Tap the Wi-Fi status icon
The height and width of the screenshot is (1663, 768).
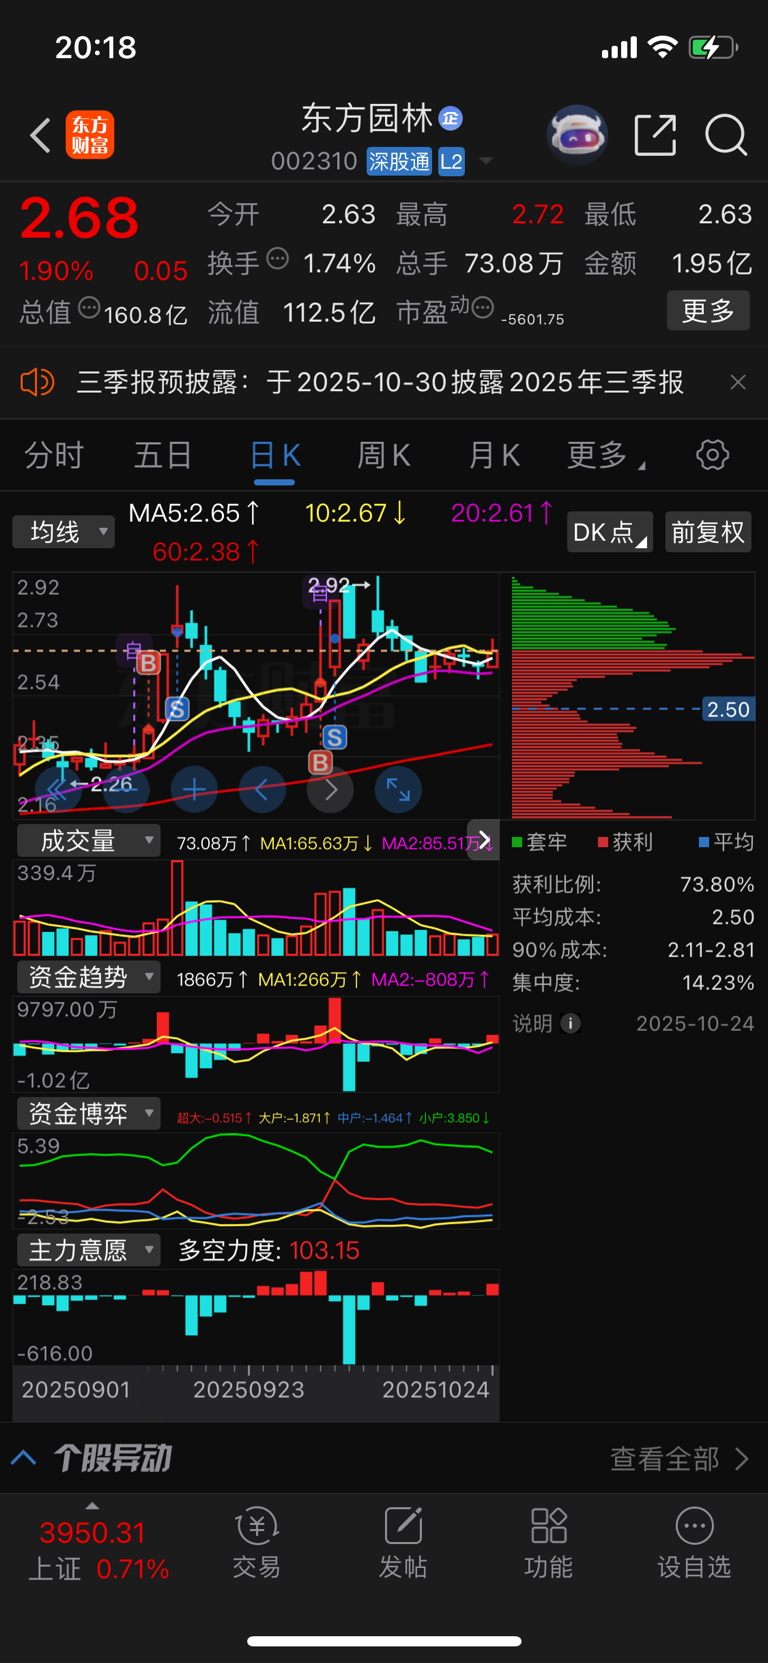tap(662, 46)
